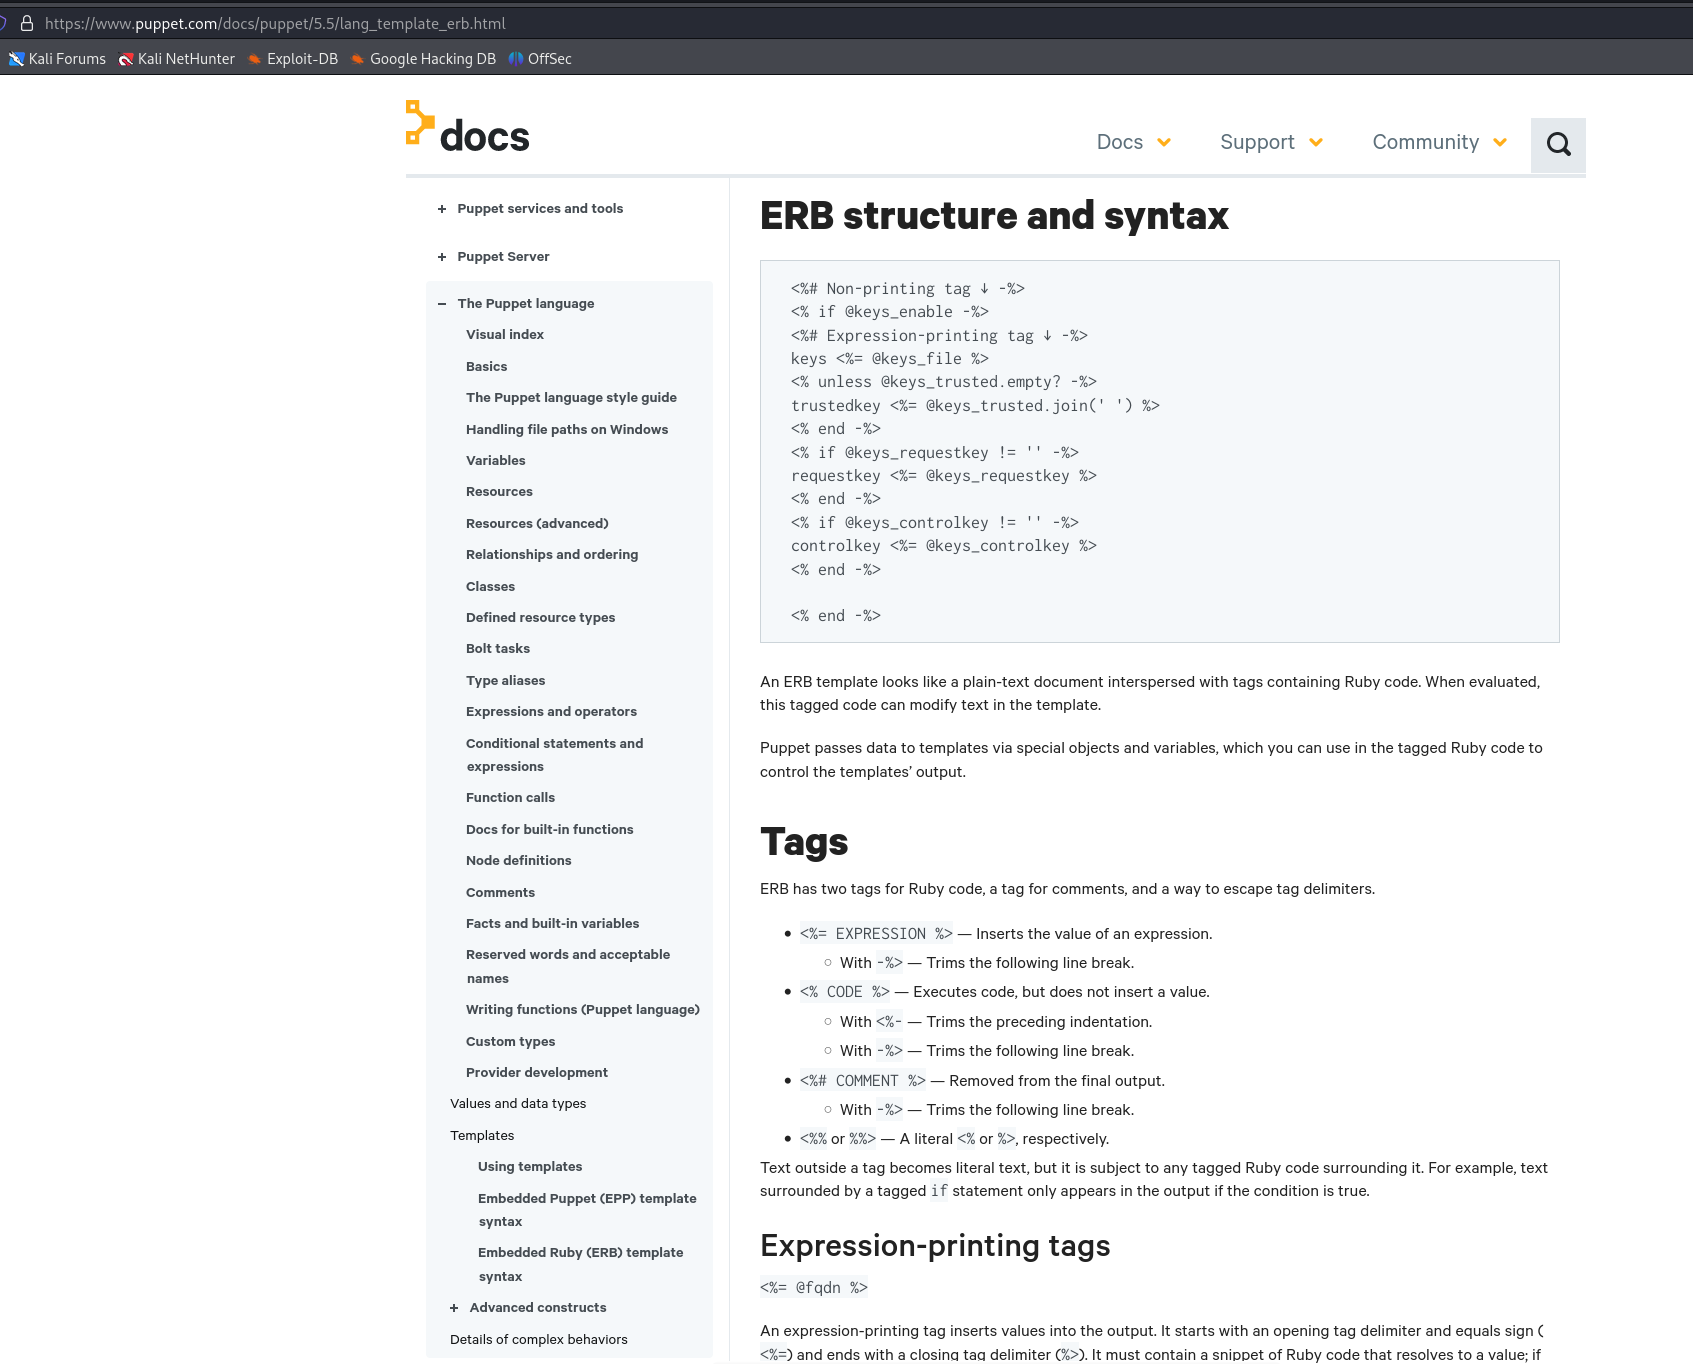Image resolution: width=1693 pixels, height=1364 pixels.
Task: Open Relationships and ordering page
Action: [x=552, y=555]
